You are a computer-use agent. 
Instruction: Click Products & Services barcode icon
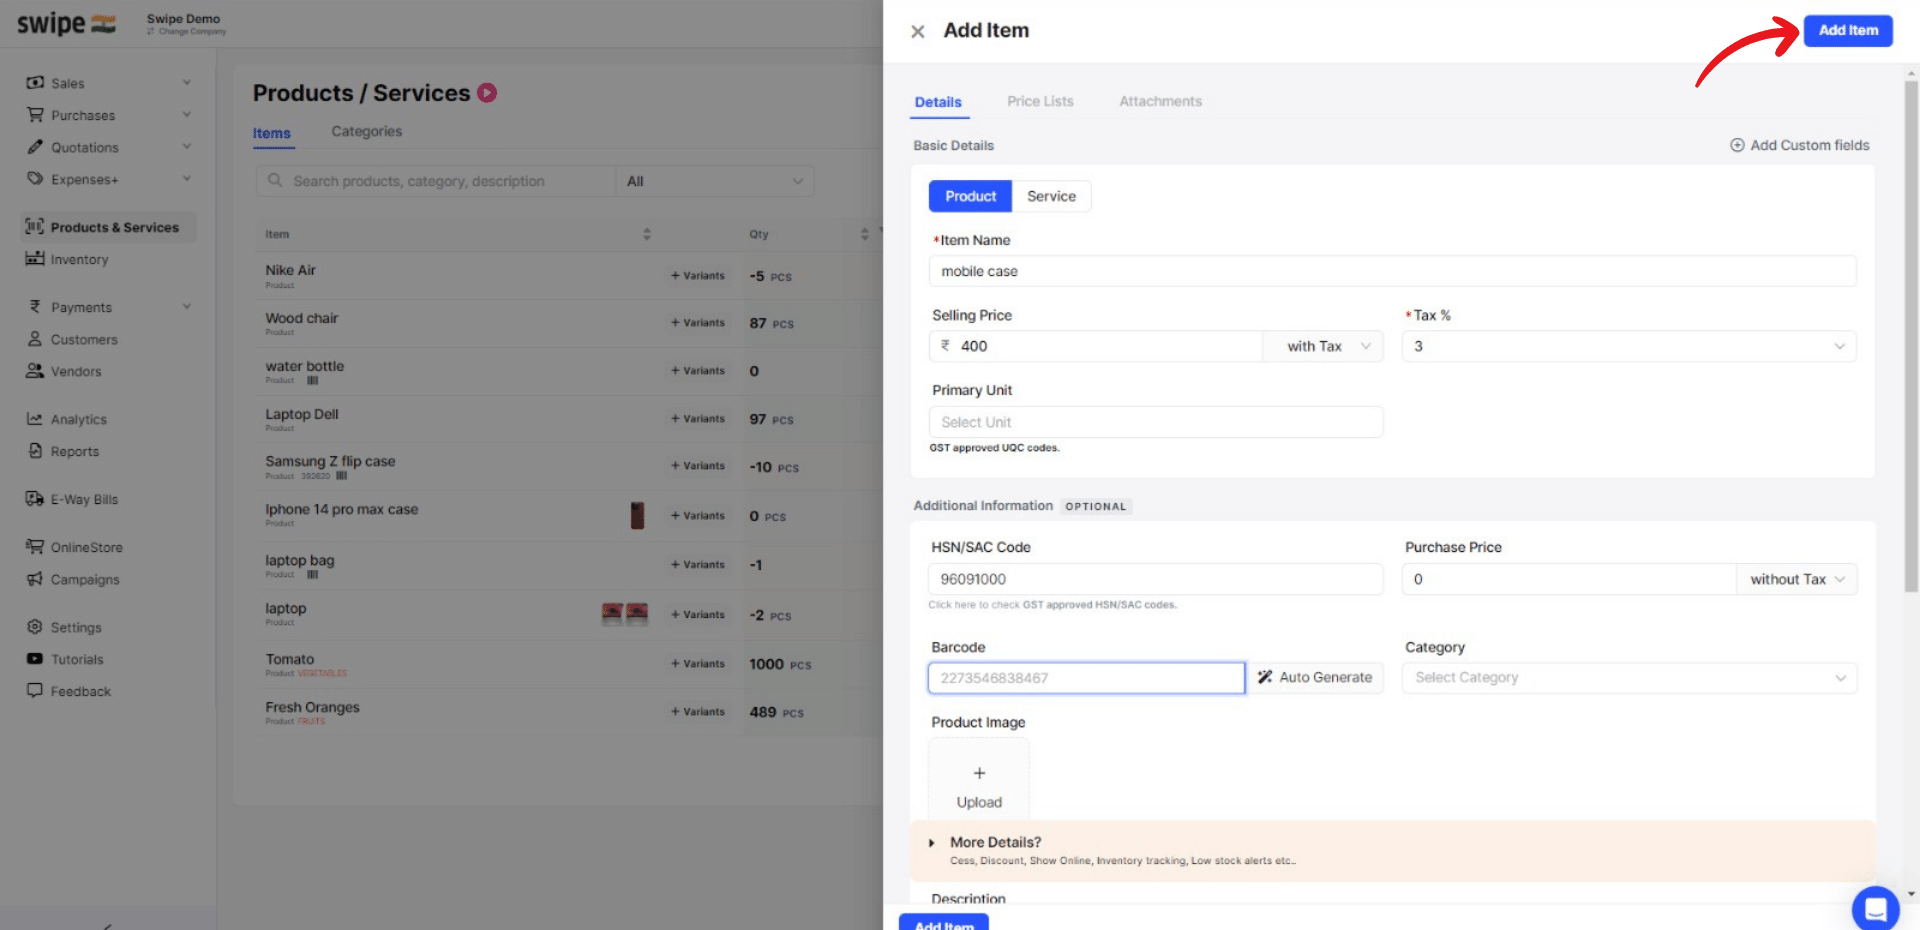pos(35,227)
